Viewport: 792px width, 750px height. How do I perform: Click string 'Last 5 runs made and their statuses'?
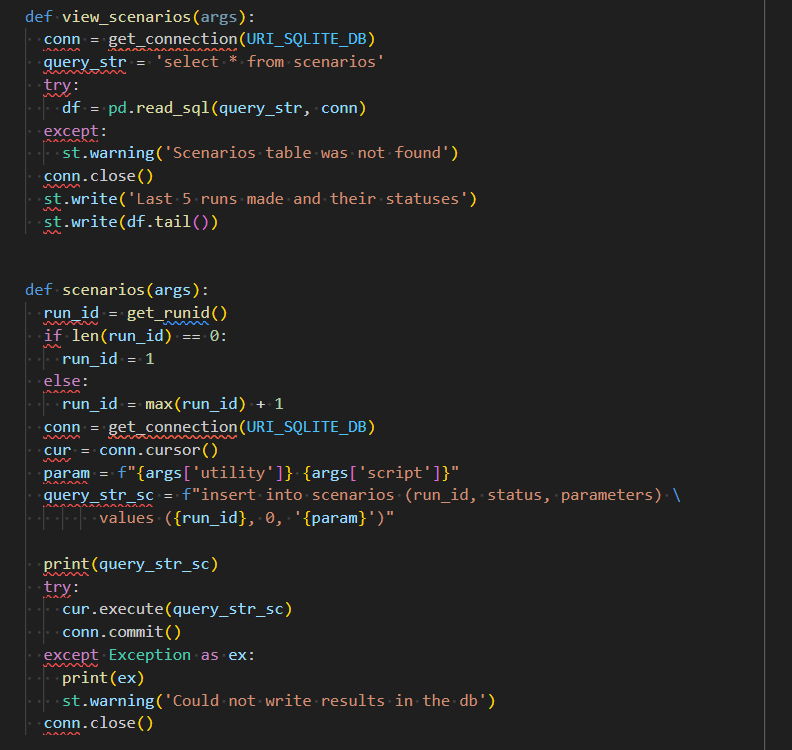[x=297, y=199]
